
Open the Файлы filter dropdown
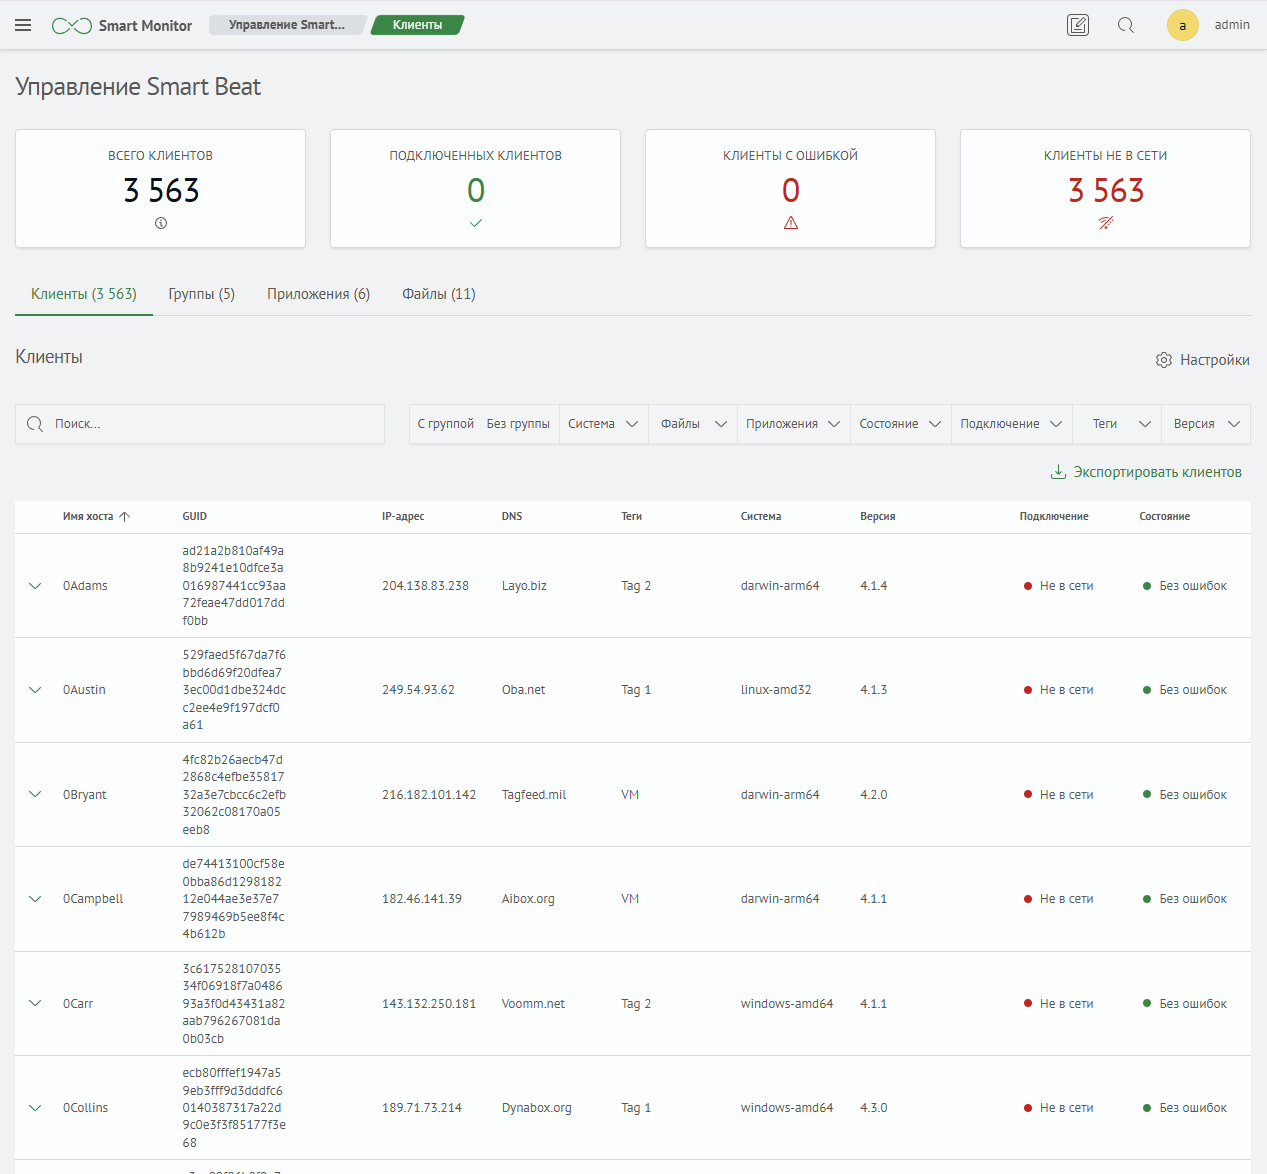693,424
